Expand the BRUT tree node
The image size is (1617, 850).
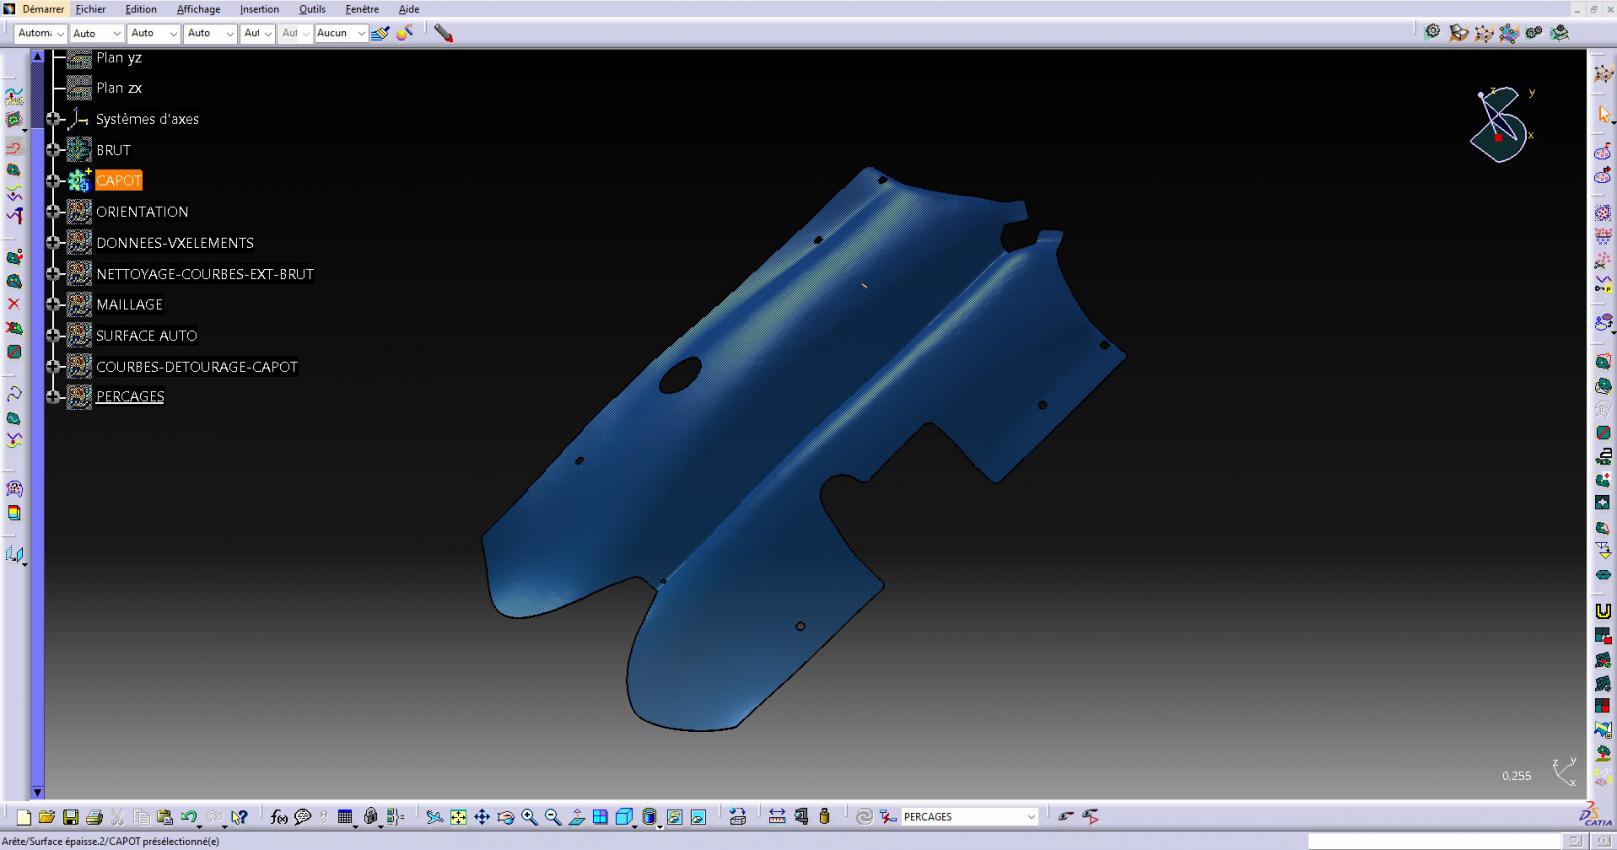[53, 150]
